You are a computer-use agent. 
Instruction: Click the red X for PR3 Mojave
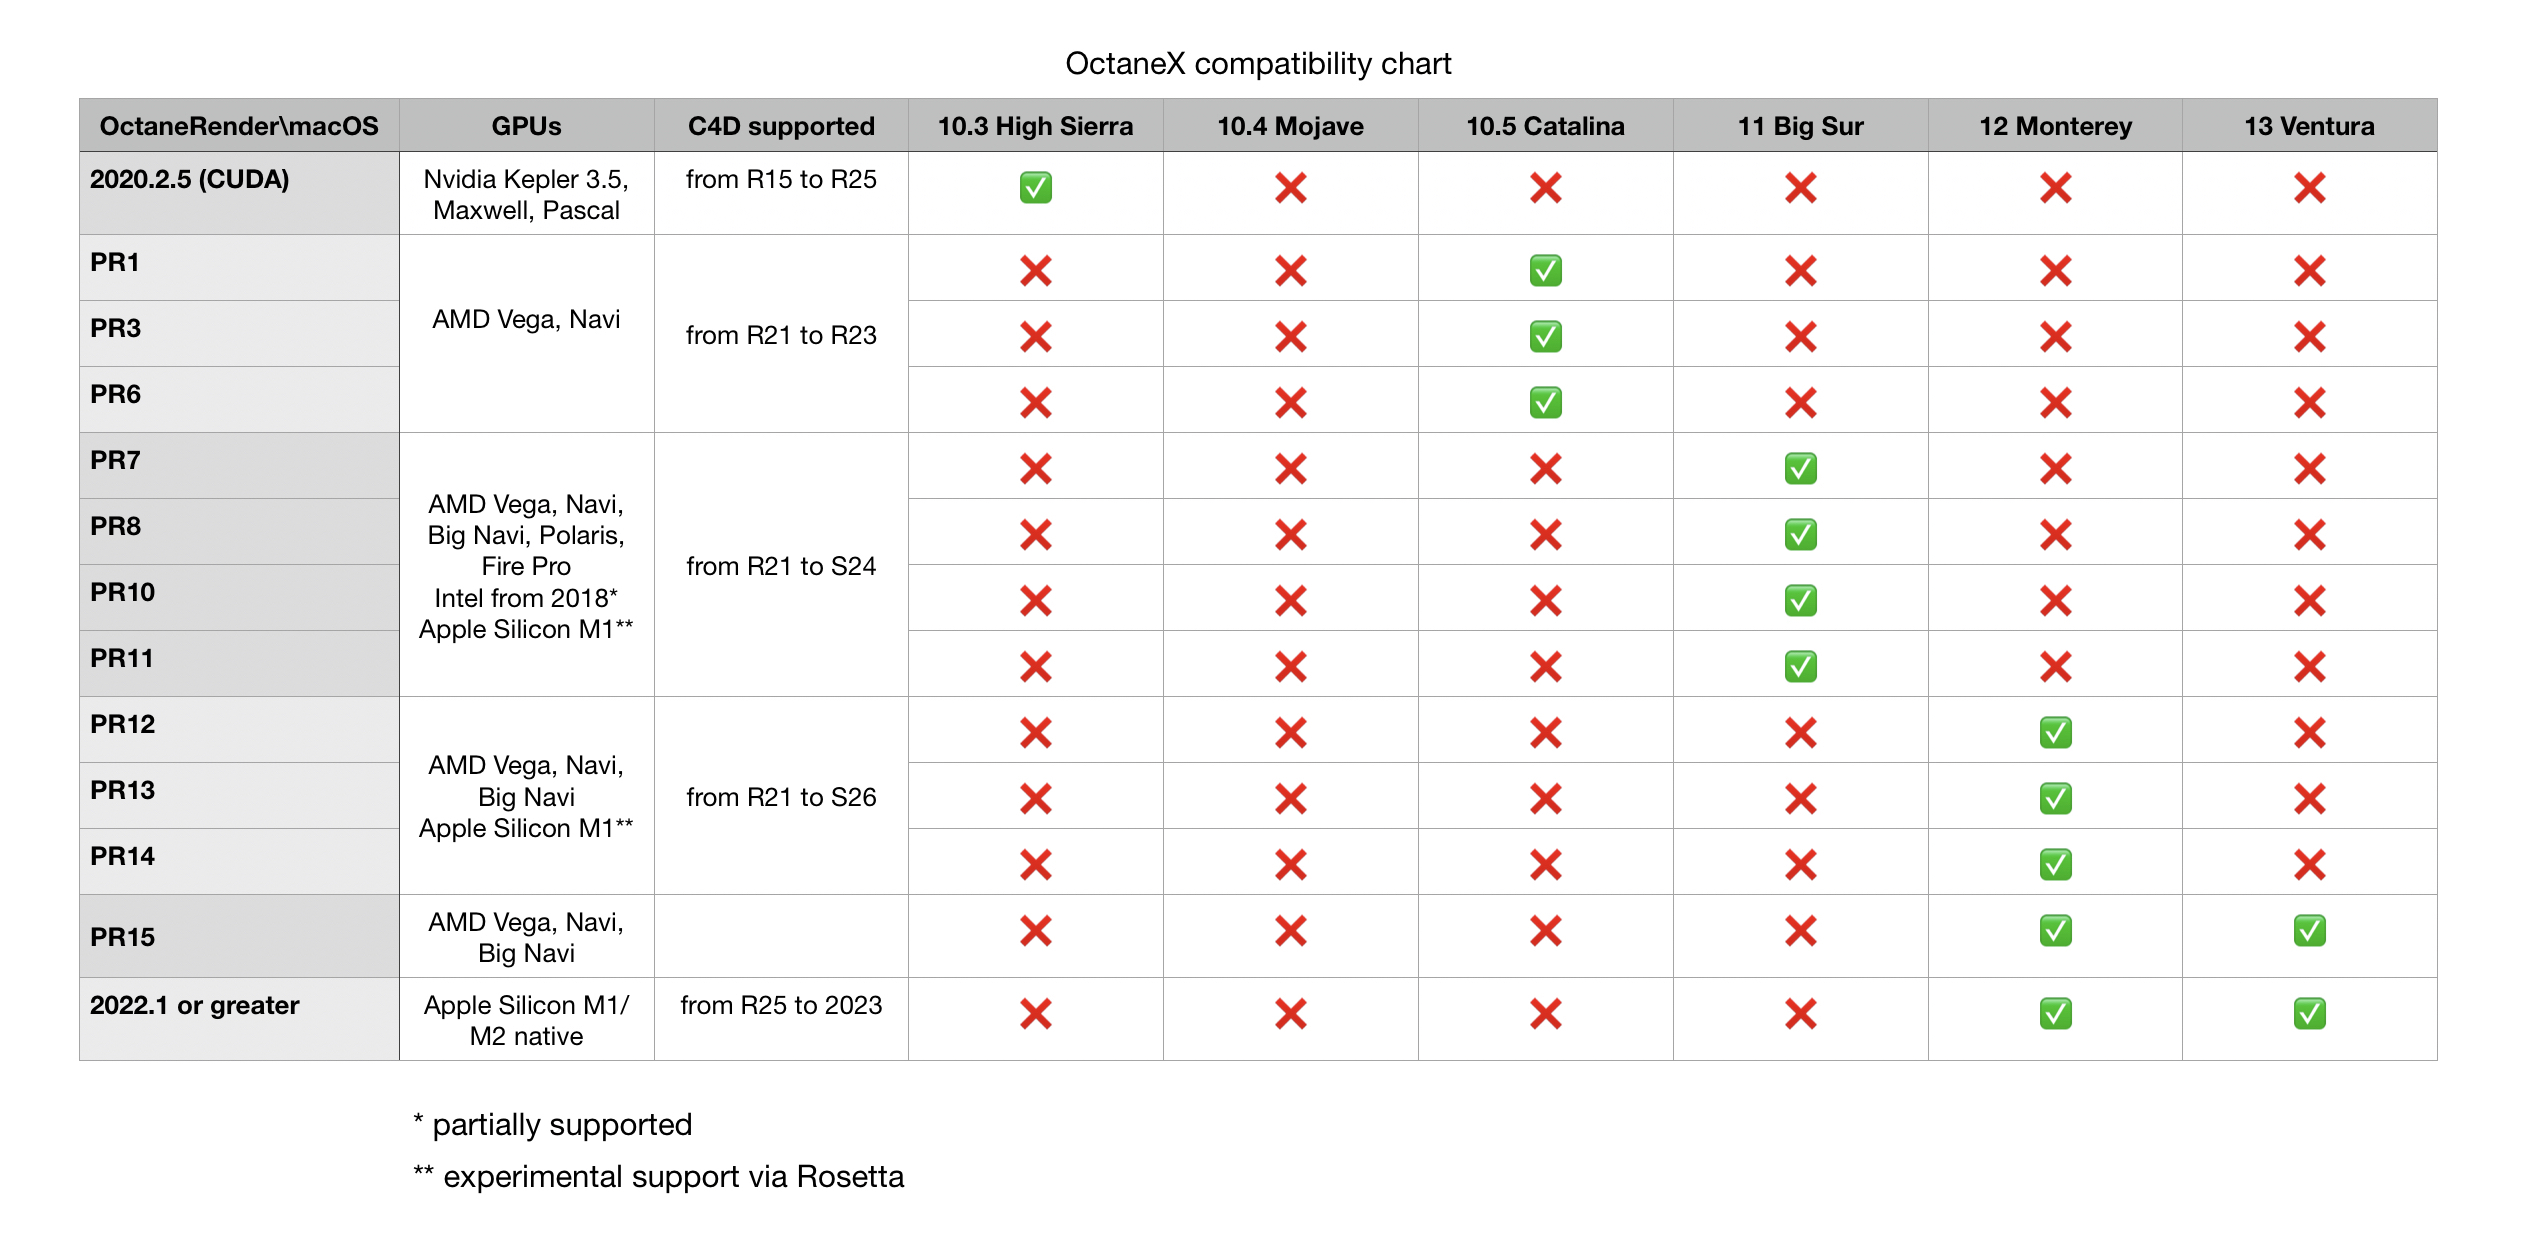(1290, 337)
